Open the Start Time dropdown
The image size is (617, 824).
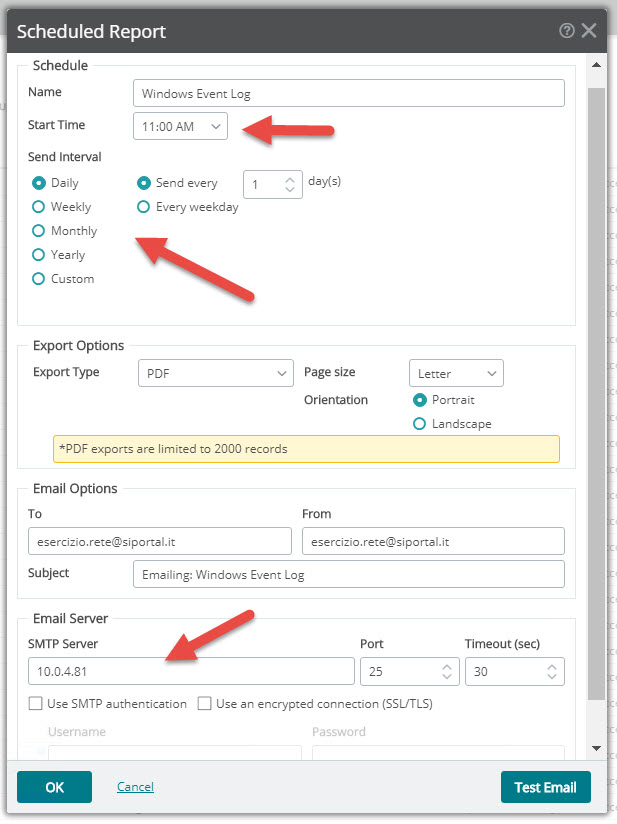180,127
